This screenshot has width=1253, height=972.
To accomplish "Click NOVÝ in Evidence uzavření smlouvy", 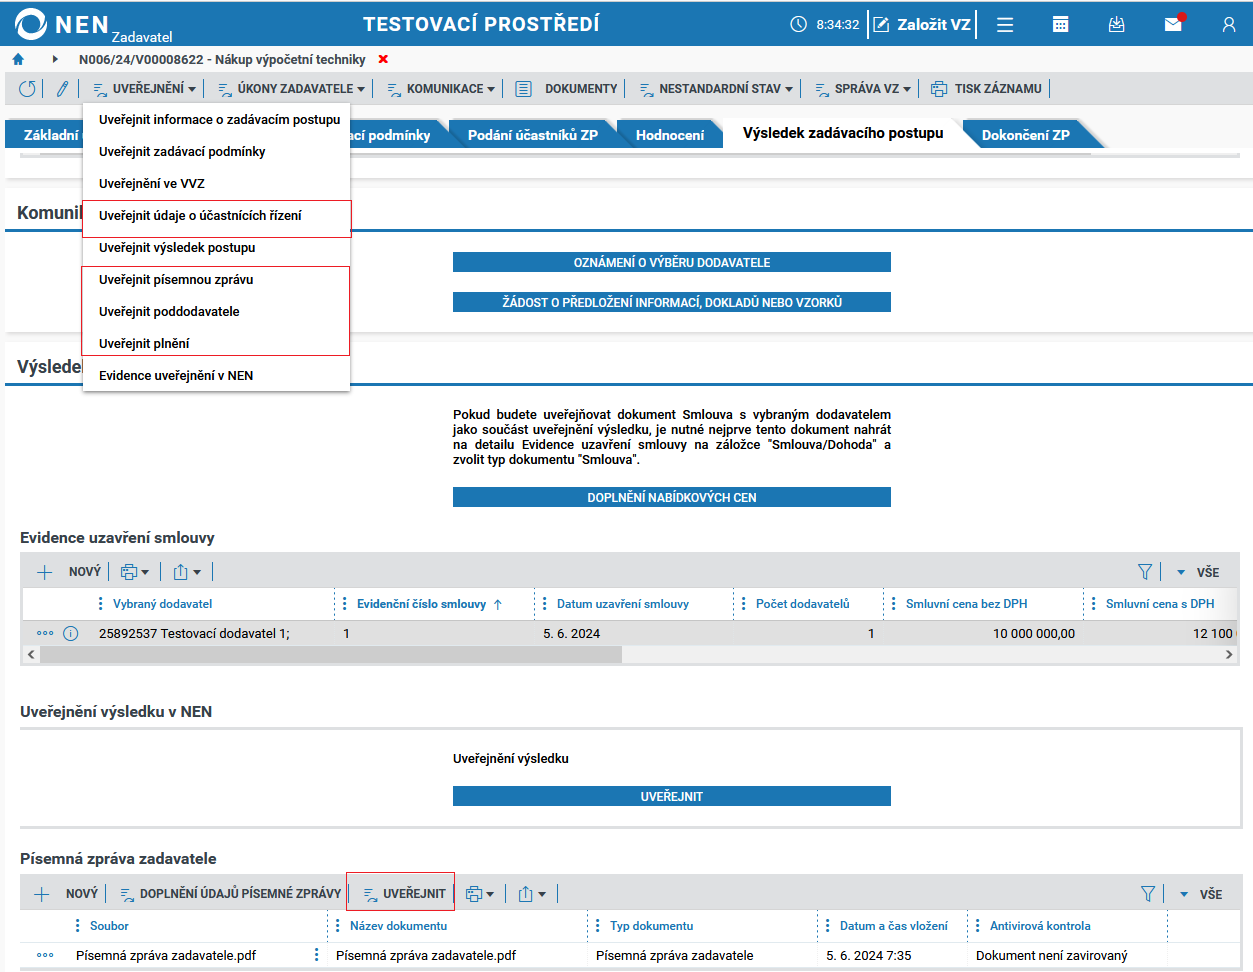I will [69, 572].
